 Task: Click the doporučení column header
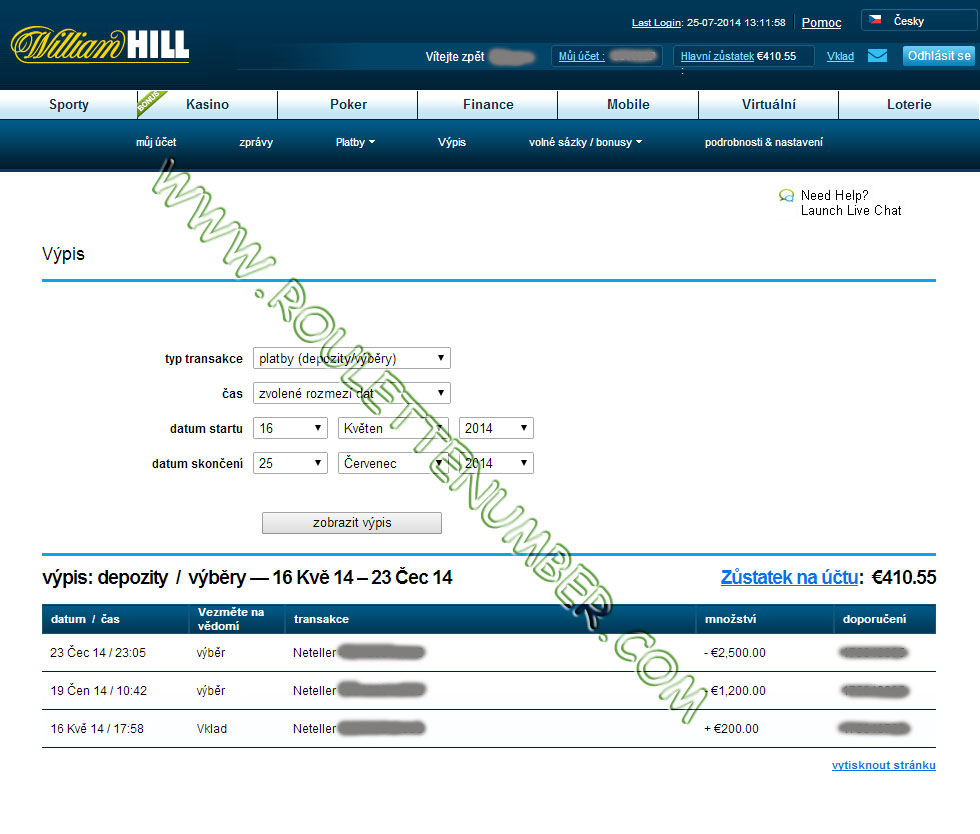[874, 619]
